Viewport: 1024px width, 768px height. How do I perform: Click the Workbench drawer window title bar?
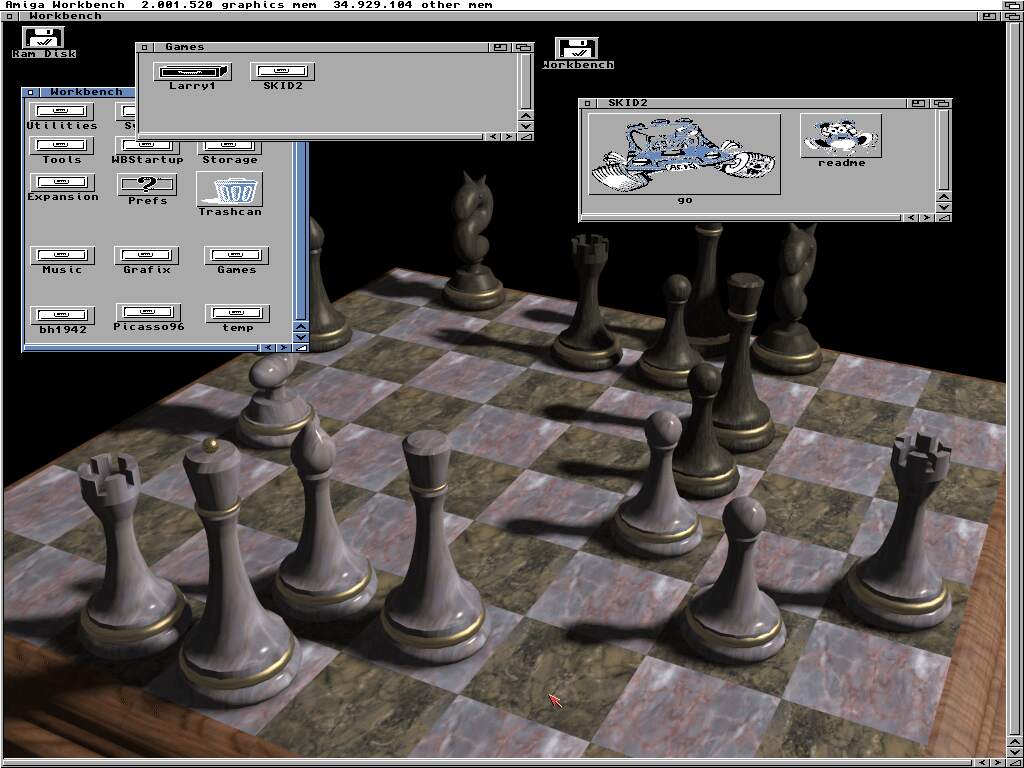pyautogui.click(x=86, y=92)
